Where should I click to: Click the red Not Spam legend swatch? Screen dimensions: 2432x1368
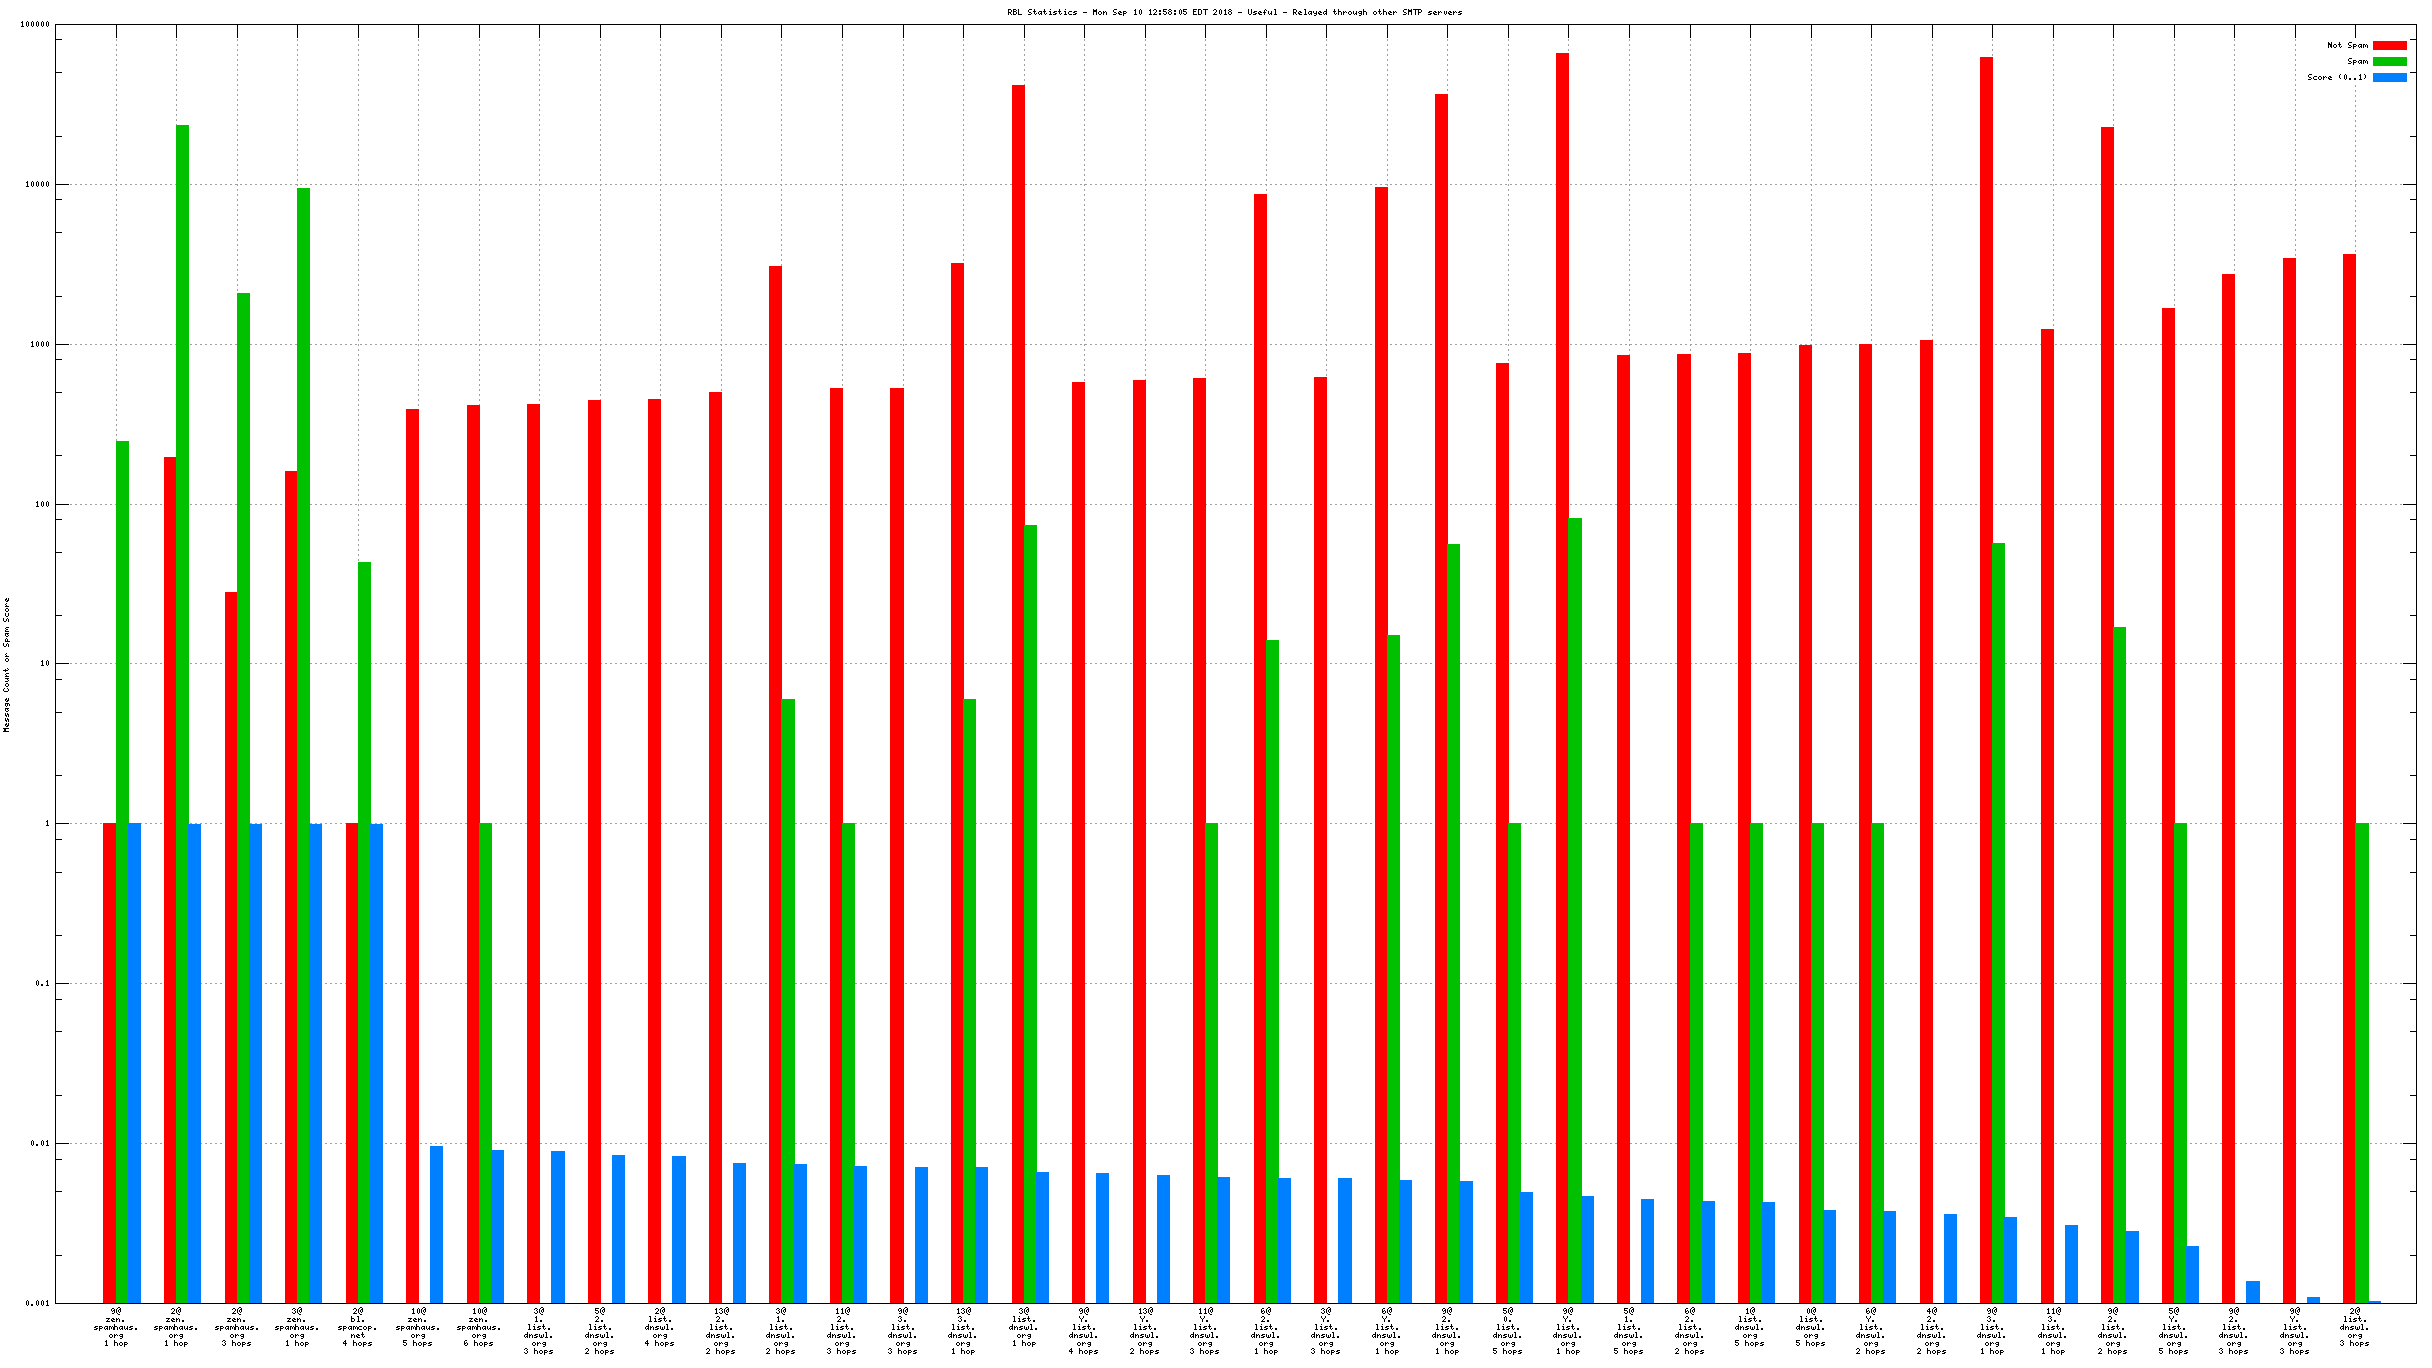point(2389,46)
